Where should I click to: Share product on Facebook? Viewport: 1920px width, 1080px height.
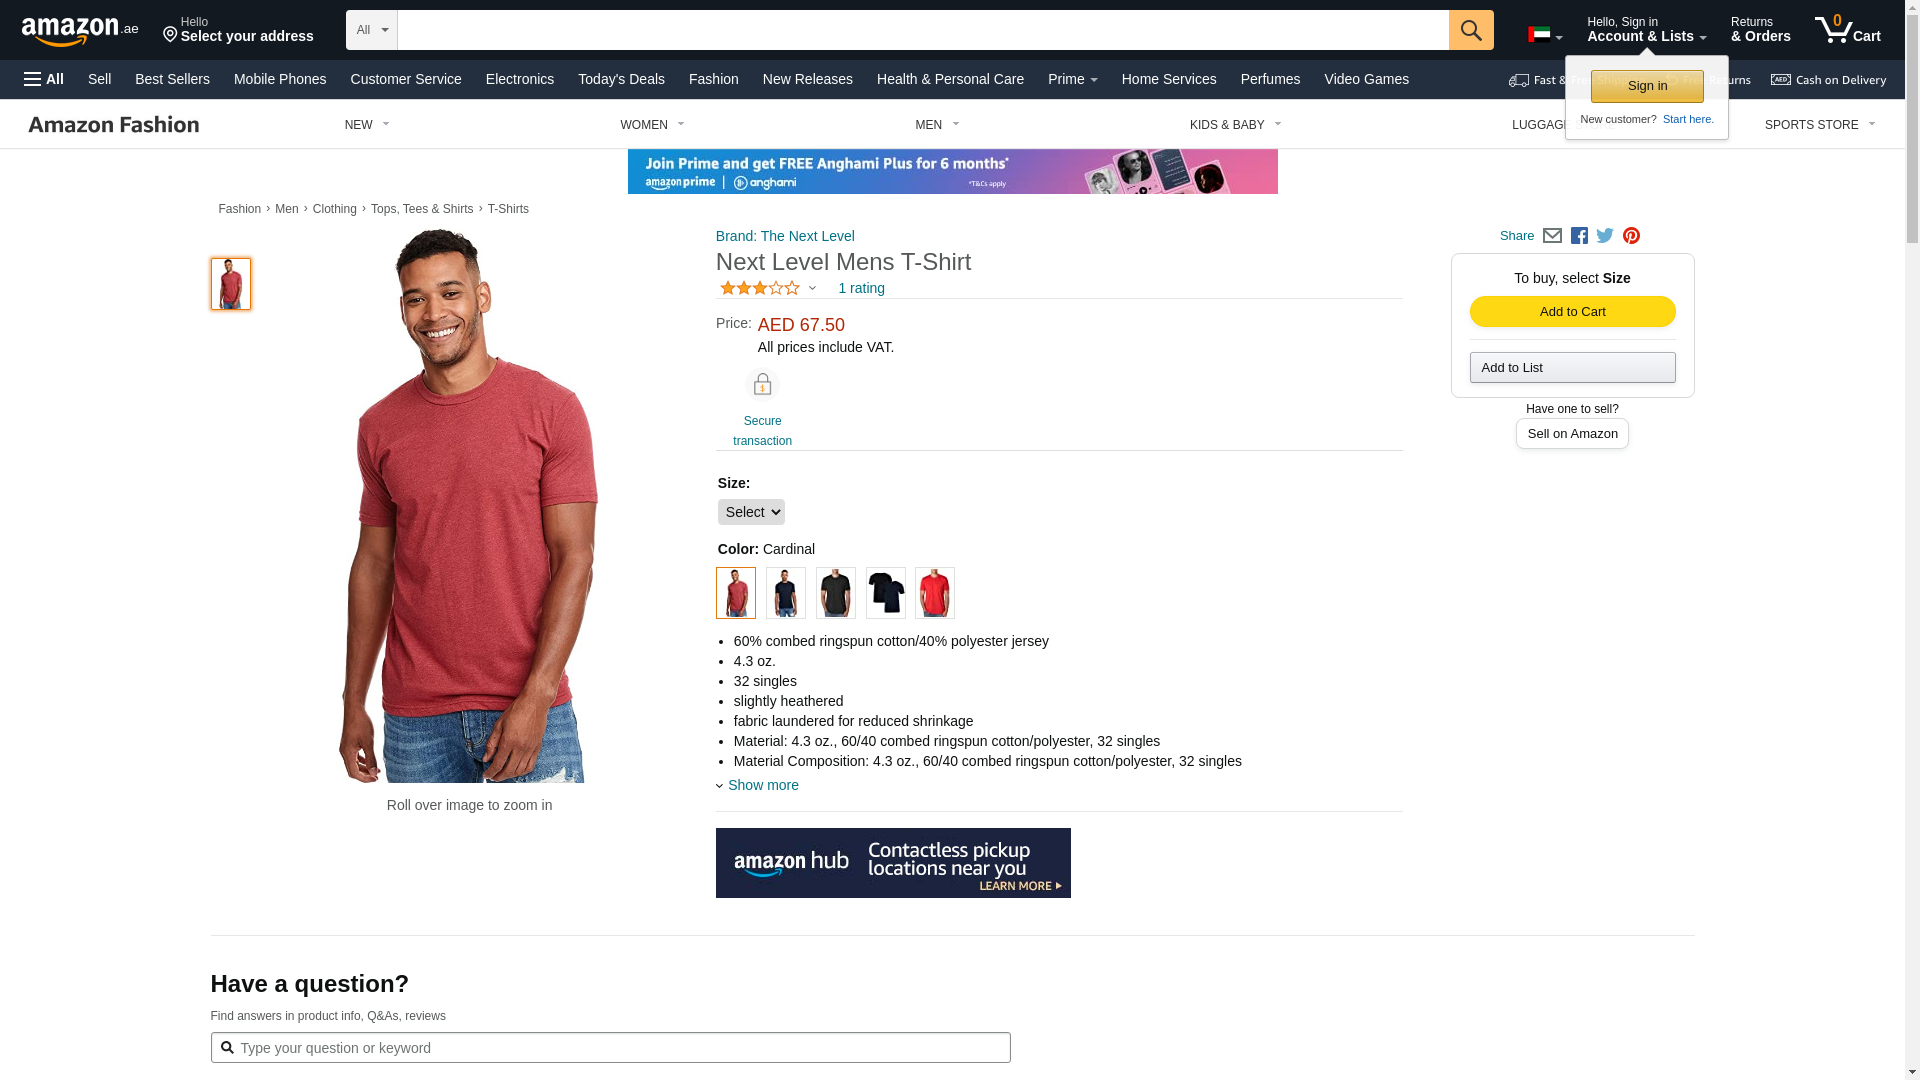pos(1579,236)
